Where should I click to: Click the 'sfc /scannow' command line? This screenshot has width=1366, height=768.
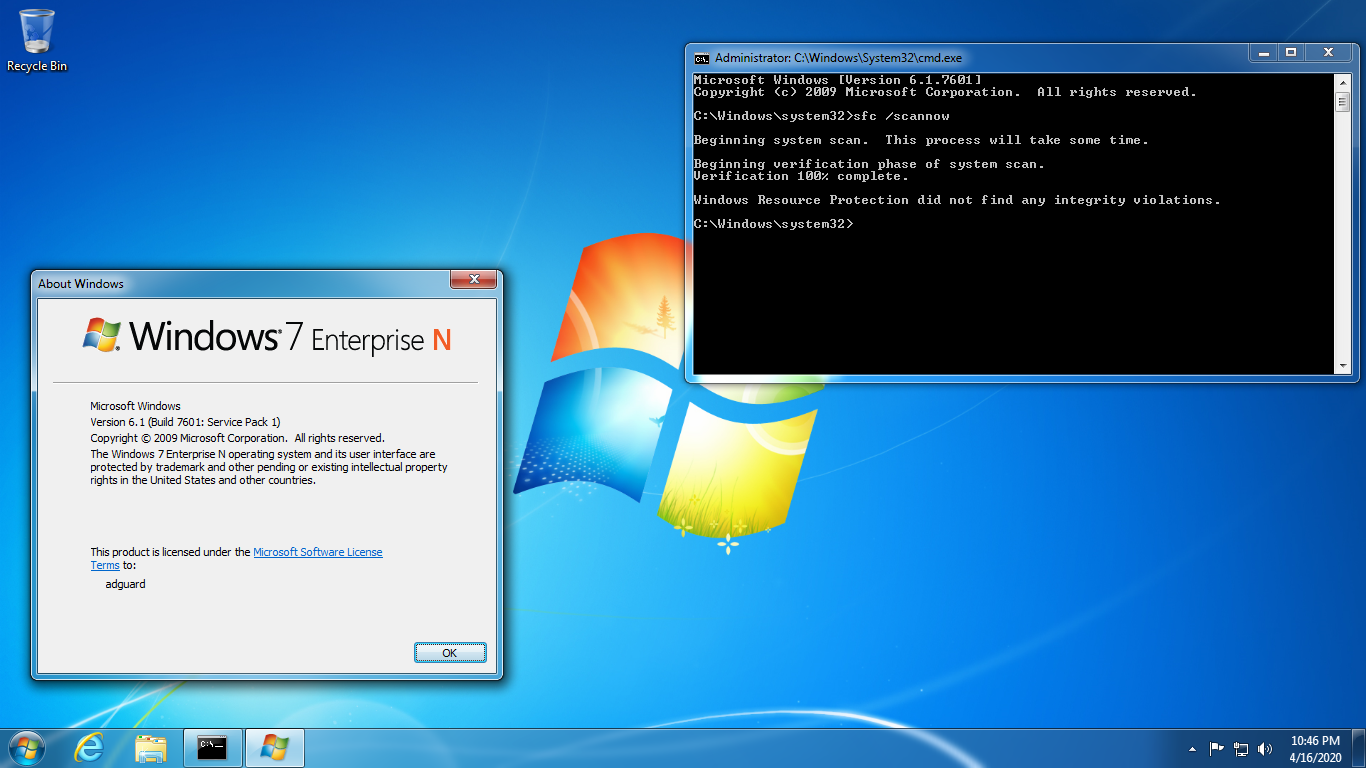822,116
